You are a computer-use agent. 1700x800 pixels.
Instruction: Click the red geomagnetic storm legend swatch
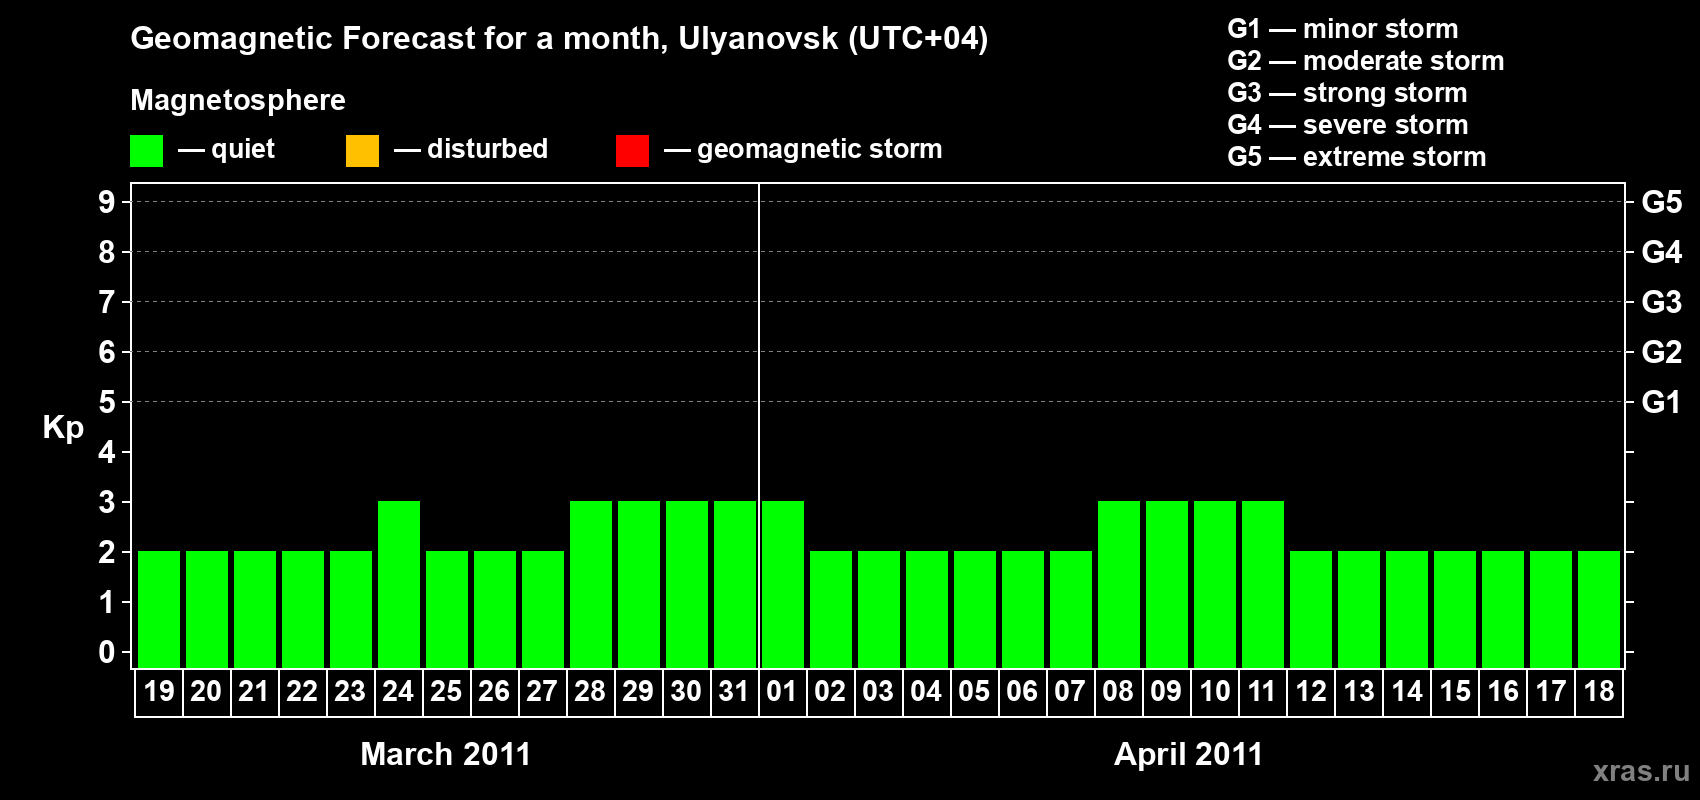(632, 151)
